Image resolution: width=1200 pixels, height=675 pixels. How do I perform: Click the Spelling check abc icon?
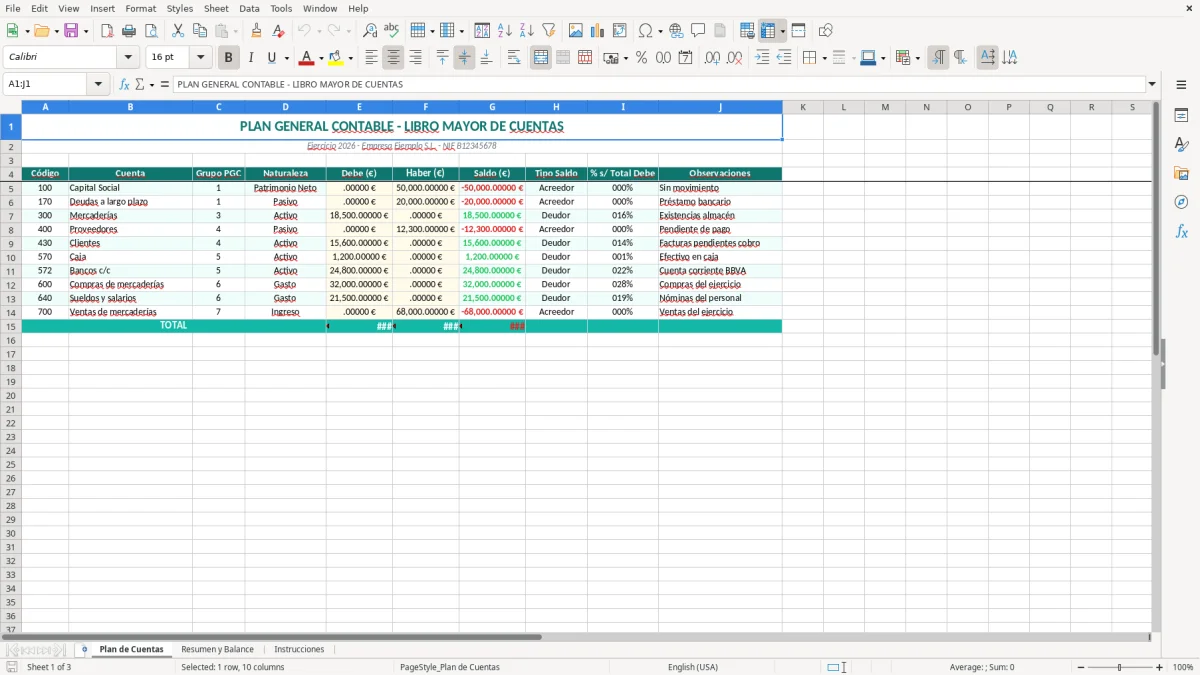pos(392,31)
